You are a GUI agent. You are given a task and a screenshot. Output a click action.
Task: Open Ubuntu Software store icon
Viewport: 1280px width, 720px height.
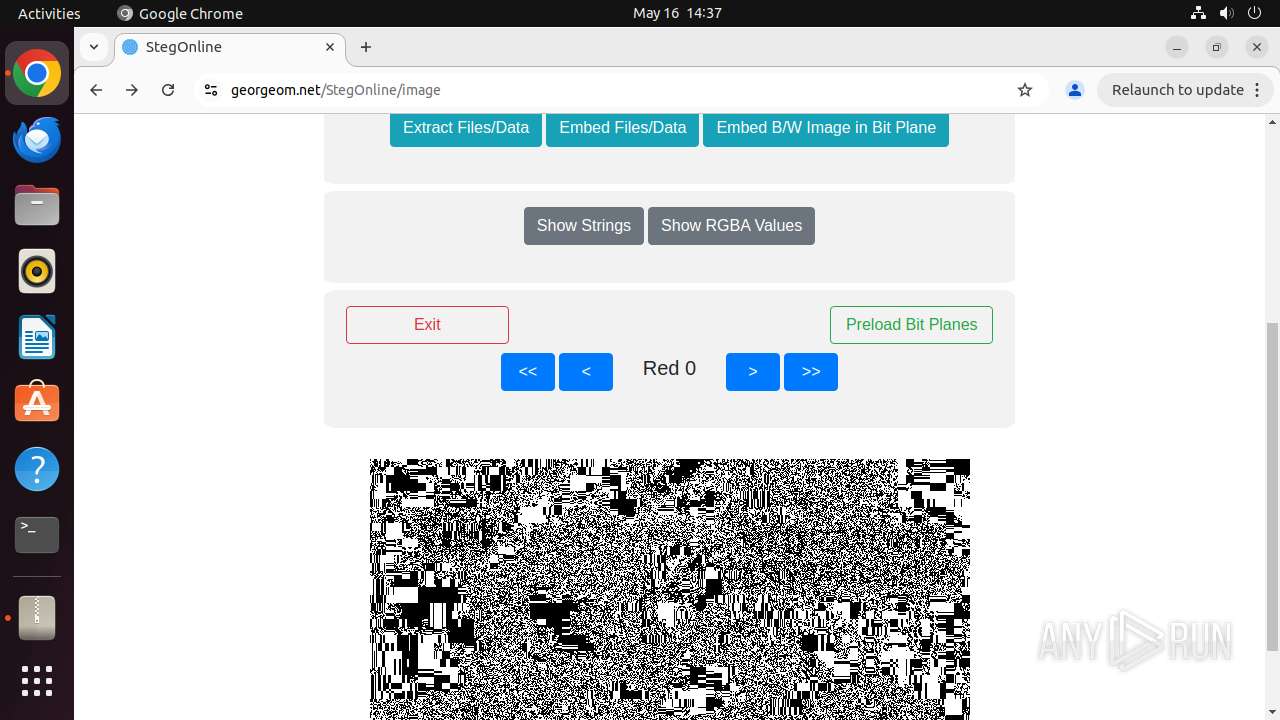point(37,403)
